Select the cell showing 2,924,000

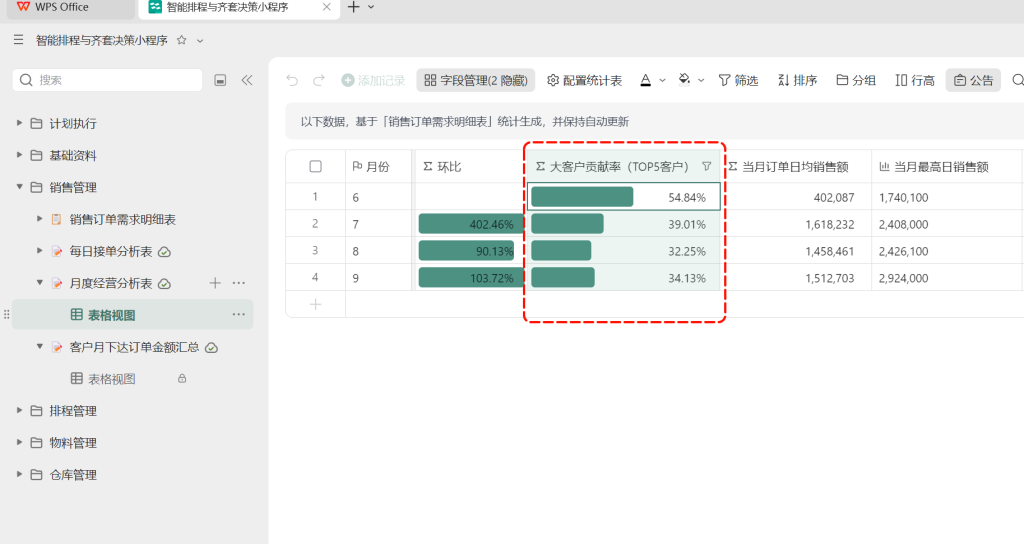click(946, 278)
